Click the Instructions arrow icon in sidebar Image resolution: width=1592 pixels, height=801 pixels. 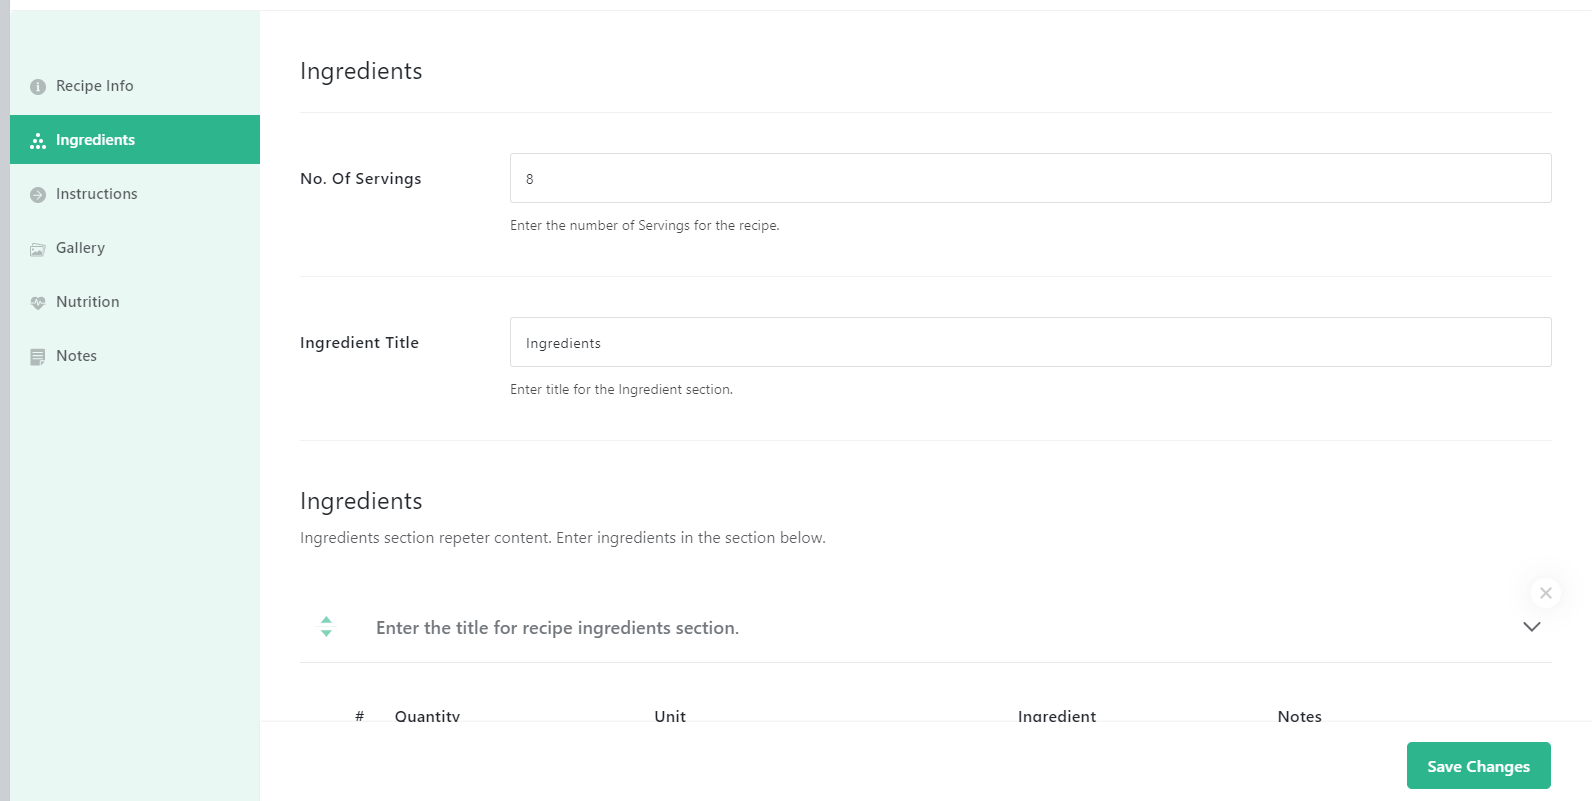coord(38,195)
